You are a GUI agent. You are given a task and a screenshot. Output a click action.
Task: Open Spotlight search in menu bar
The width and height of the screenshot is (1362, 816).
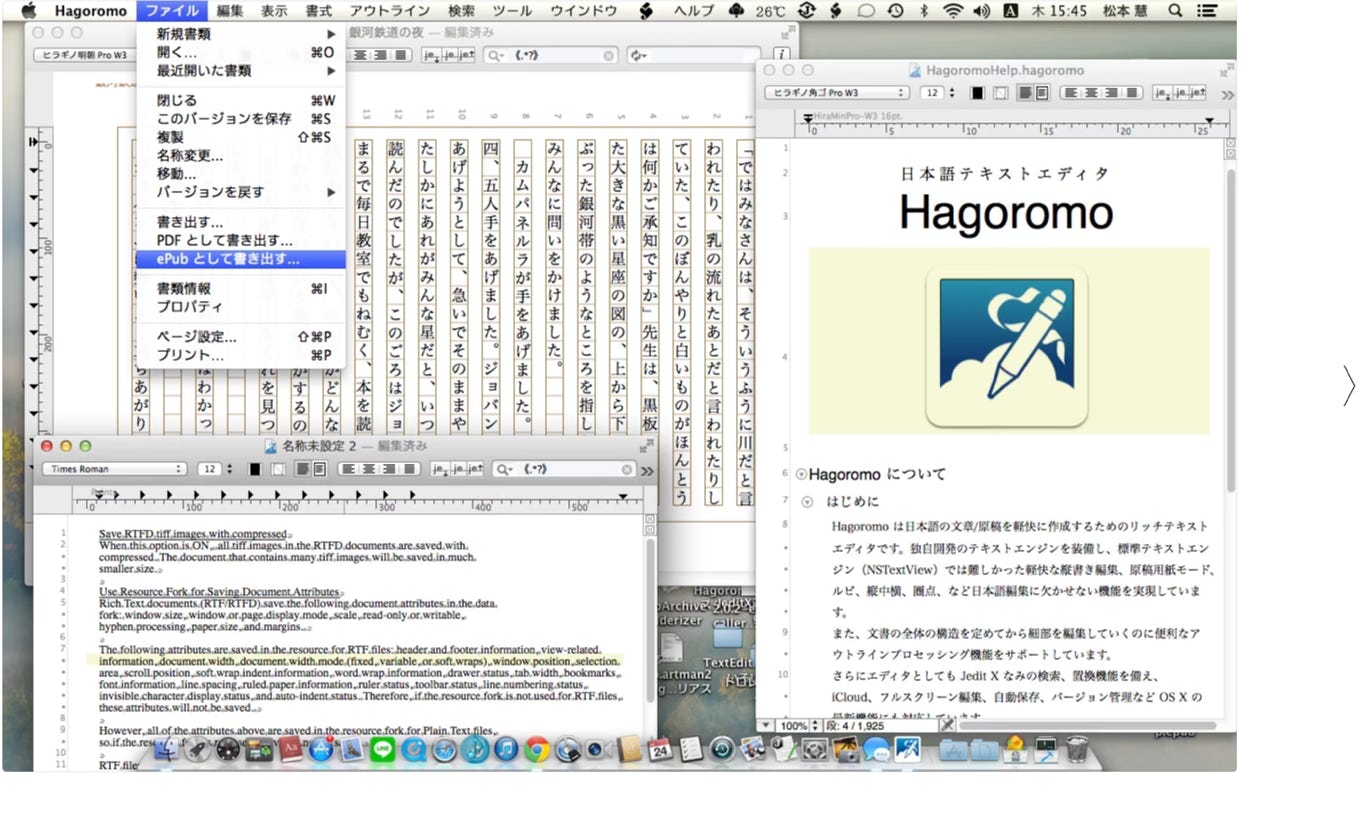pos(1175,11)
